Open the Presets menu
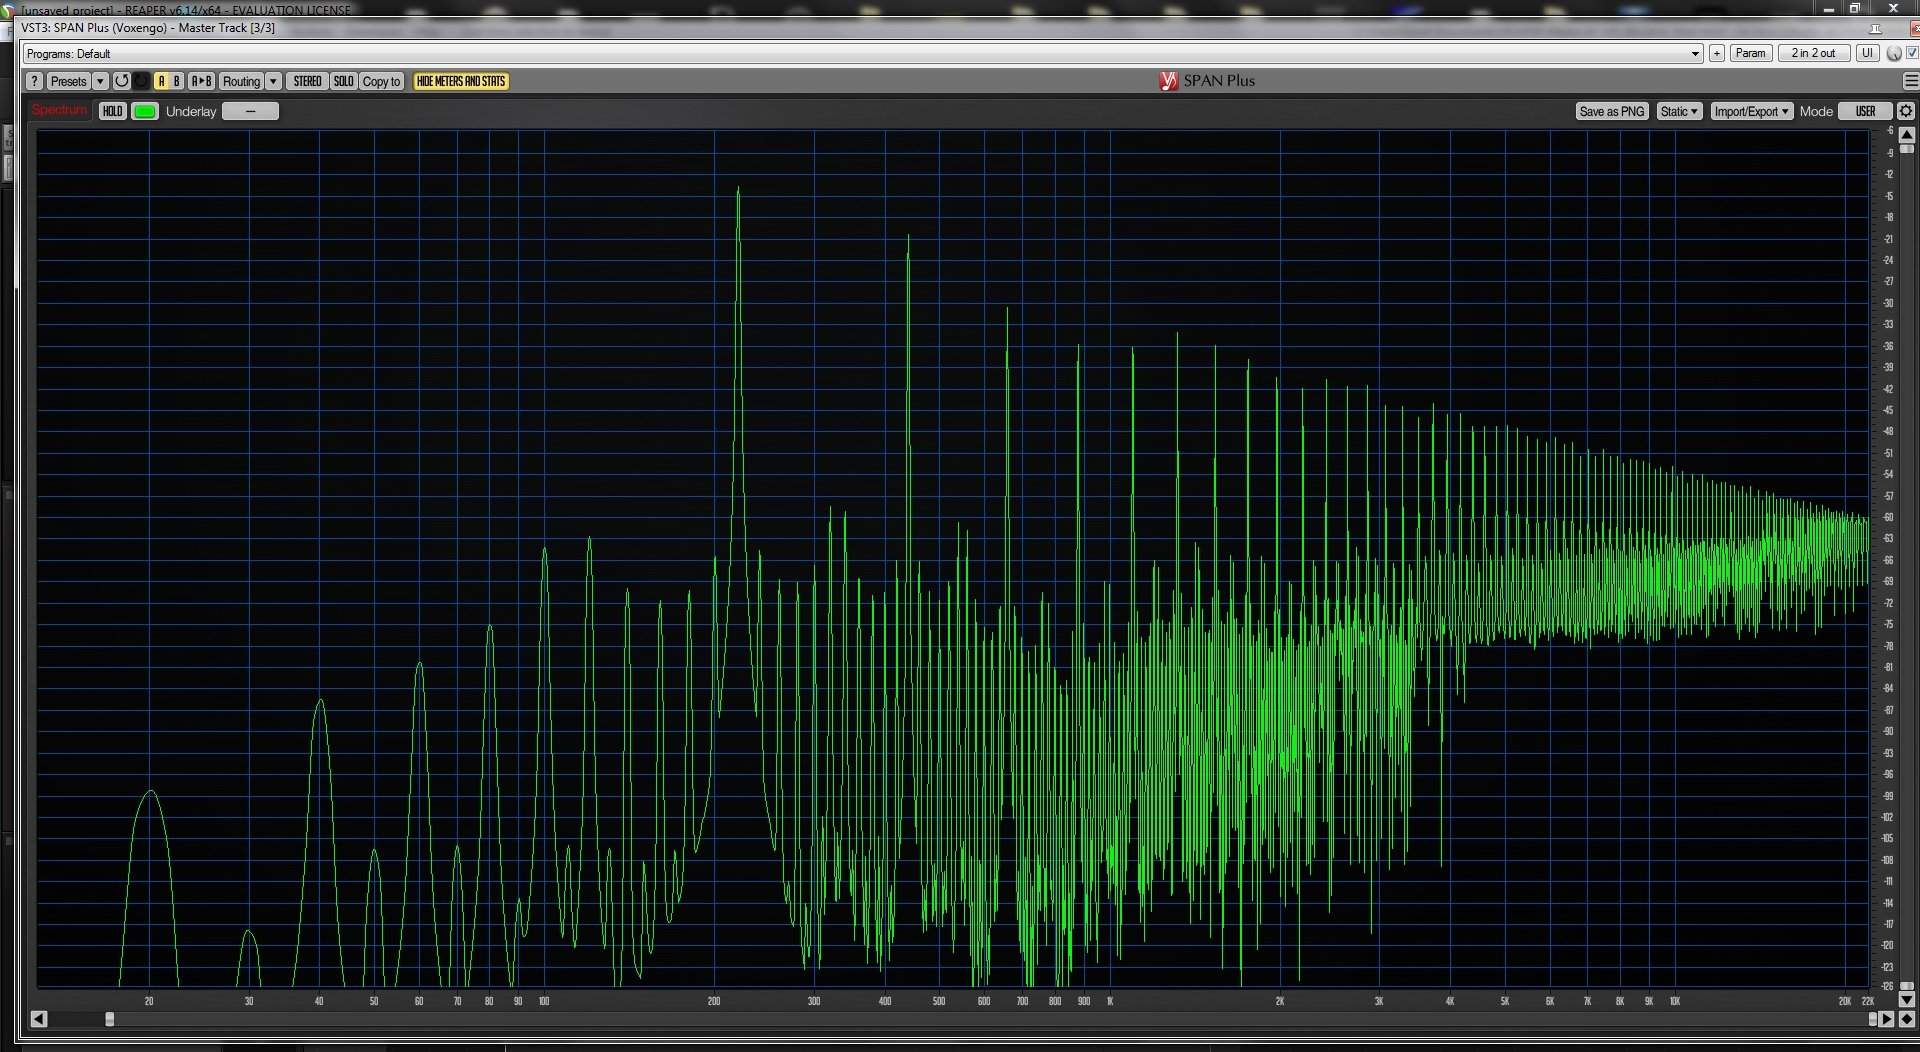 tap(68, 81)
